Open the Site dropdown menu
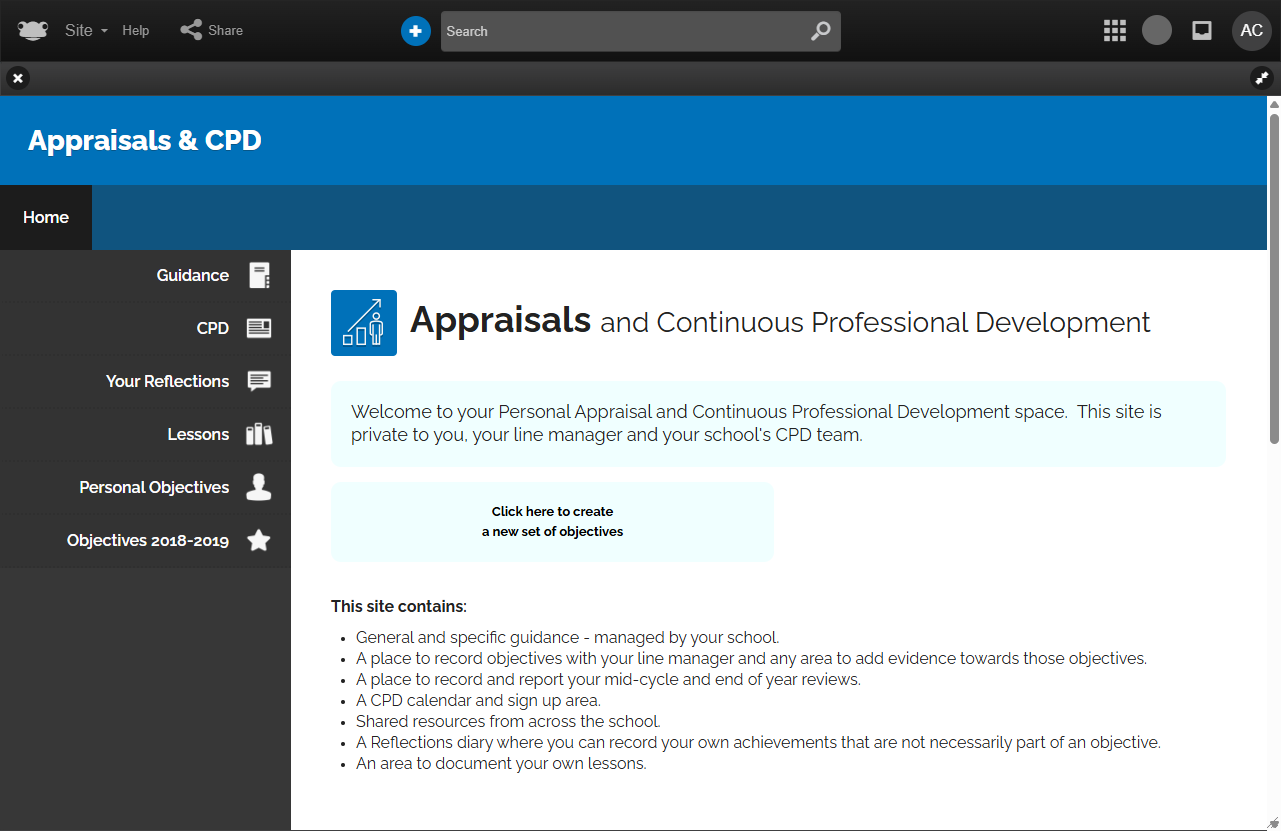The width and height of the screenshot is (1281, 831). 85,30
